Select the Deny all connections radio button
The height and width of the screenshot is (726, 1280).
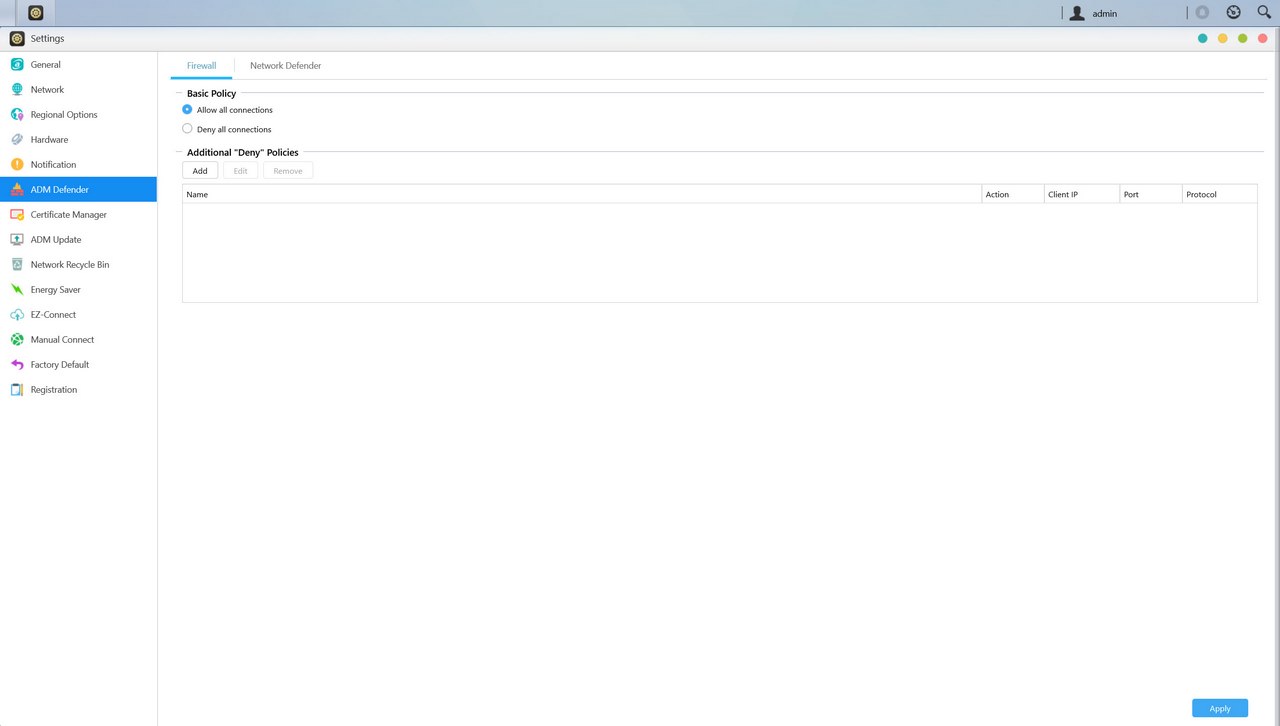coord(187,128)
